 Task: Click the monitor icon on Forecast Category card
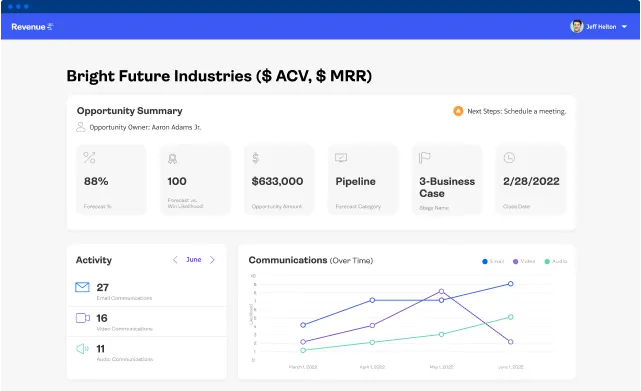[x=341, y=158]
